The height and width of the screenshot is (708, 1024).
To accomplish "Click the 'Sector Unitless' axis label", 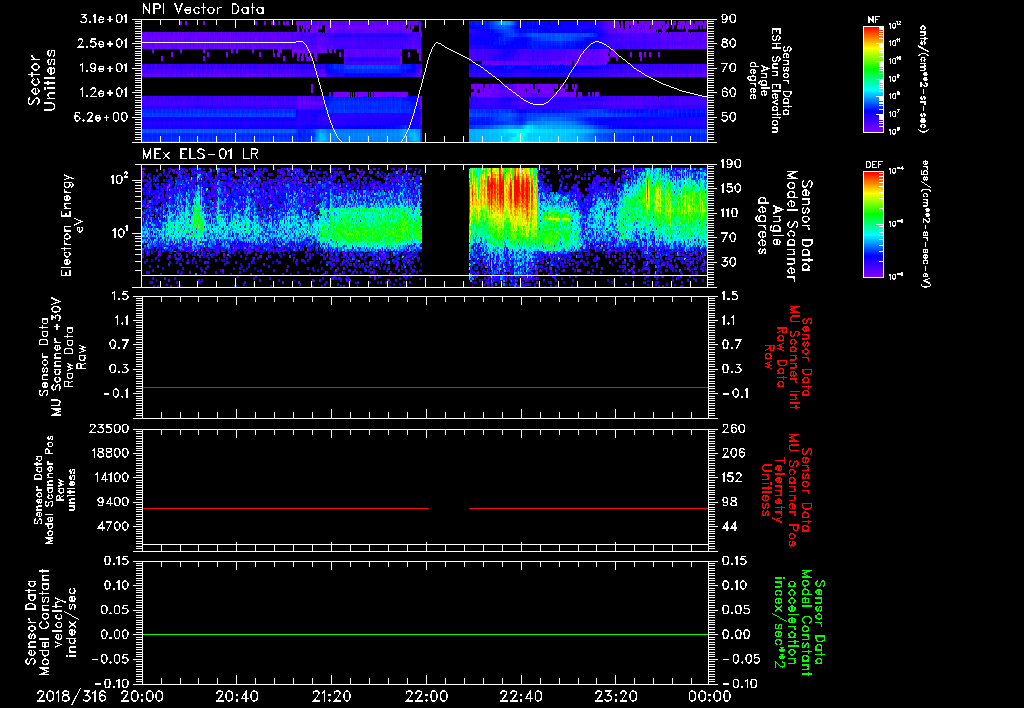I will click(x=42, y=80).
